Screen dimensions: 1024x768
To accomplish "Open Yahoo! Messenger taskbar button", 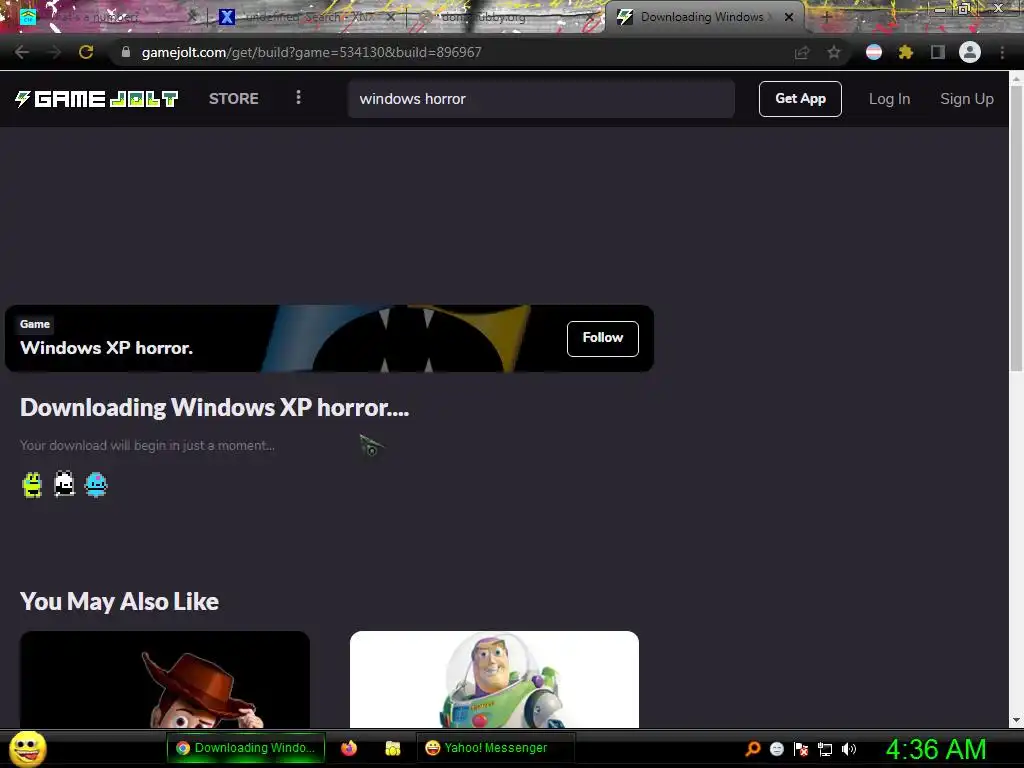I will pyautogui.click(x=495, y=748).
